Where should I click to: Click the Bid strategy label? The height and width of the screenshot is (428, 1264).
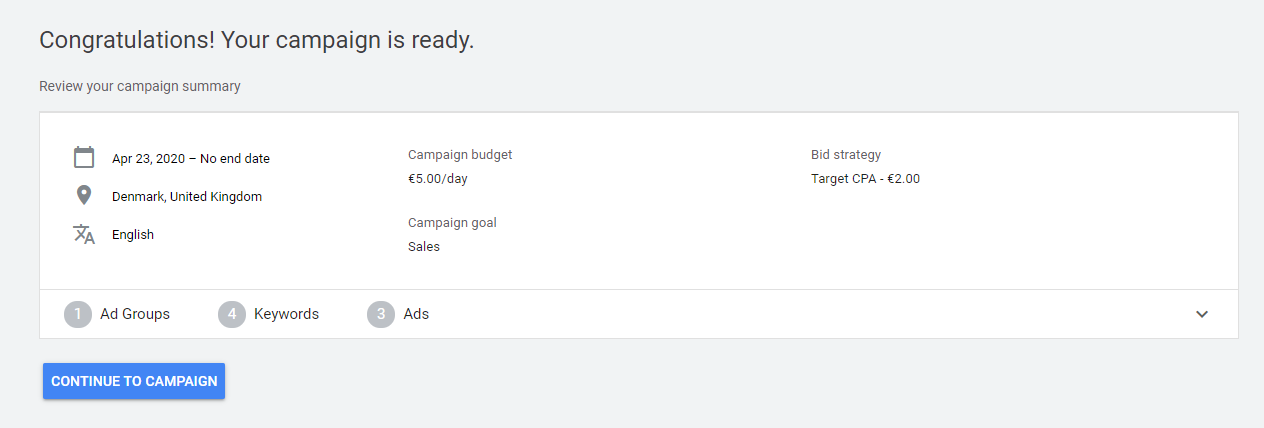coord(846,155)
